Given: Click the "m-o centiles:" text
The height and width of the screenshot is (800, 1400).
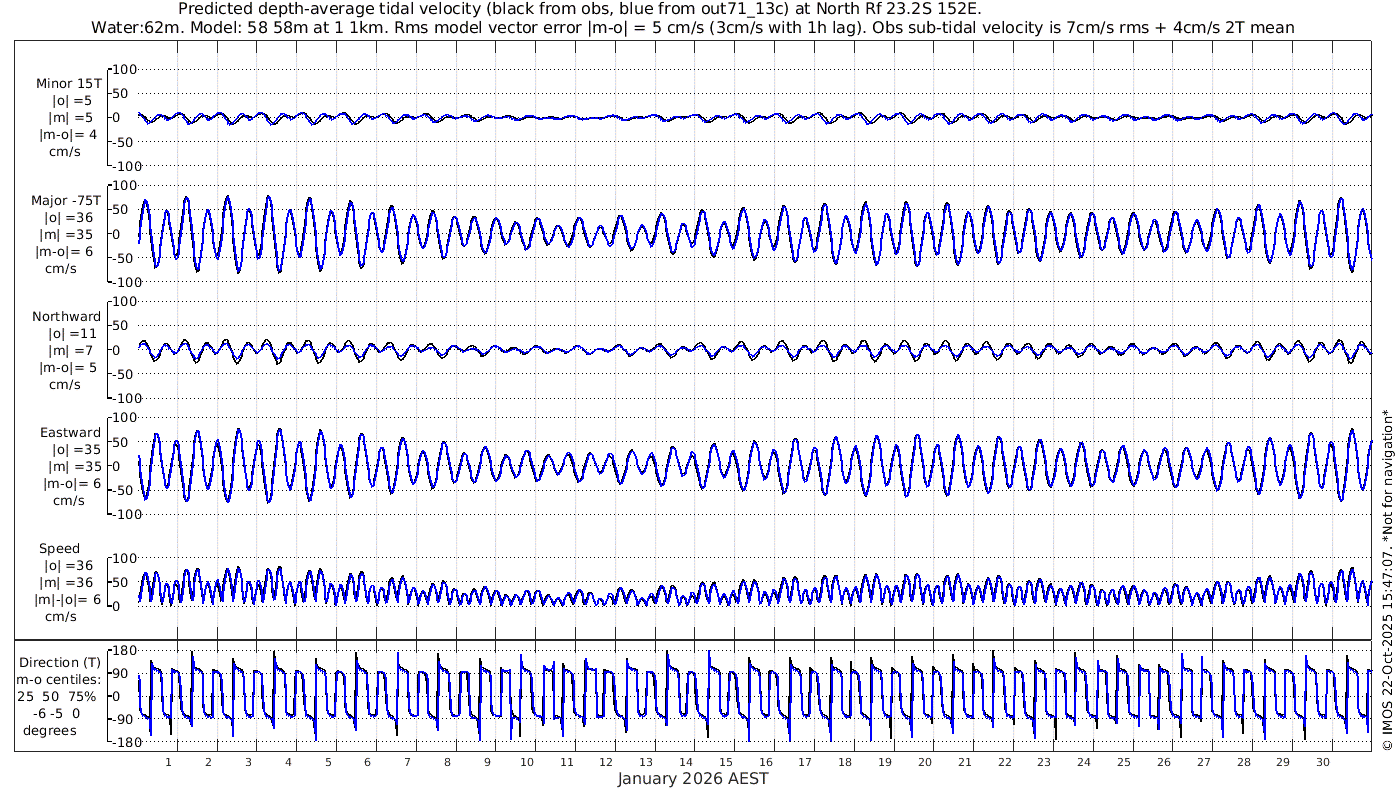Looking at the screenshot, I should click(x=58, y=680).
